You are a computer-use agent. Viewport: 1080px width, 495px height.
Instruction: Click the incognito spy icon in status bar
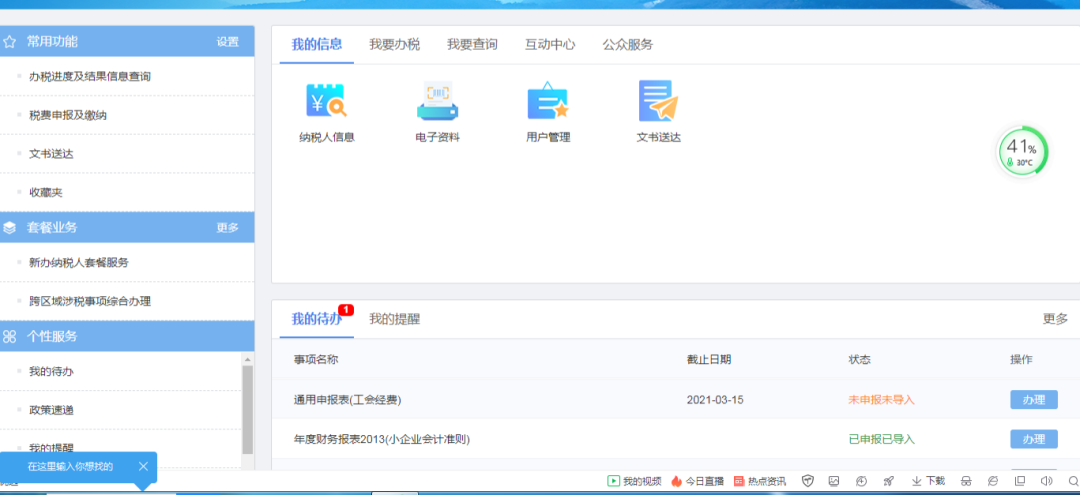pos(966,481)
